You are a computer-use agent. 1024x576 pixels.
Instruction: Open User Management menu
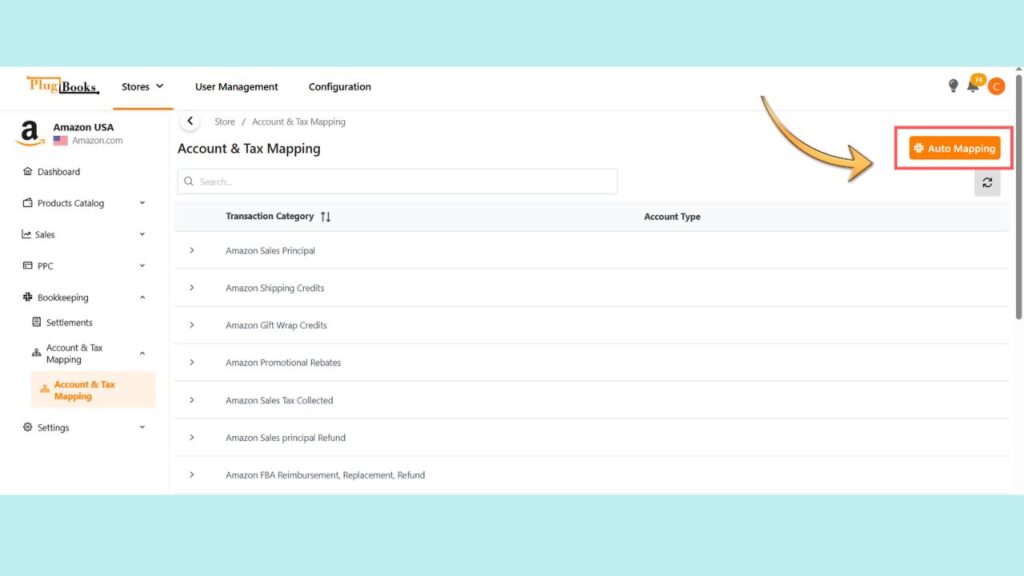click(236, 86)
